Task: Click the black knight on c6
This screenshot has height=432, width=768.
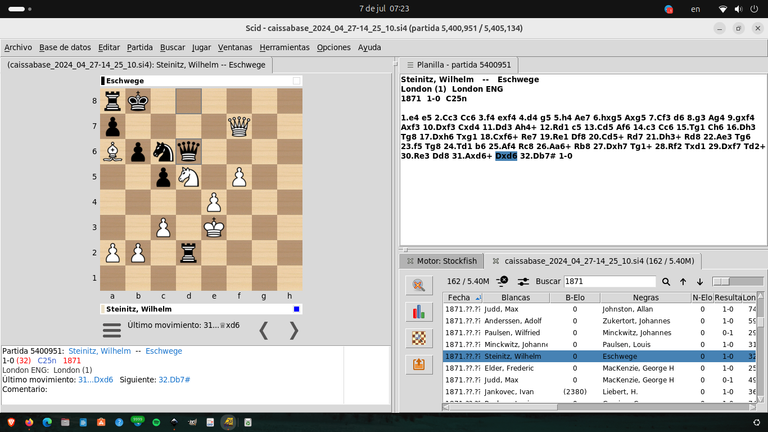Action: [163, 151]
